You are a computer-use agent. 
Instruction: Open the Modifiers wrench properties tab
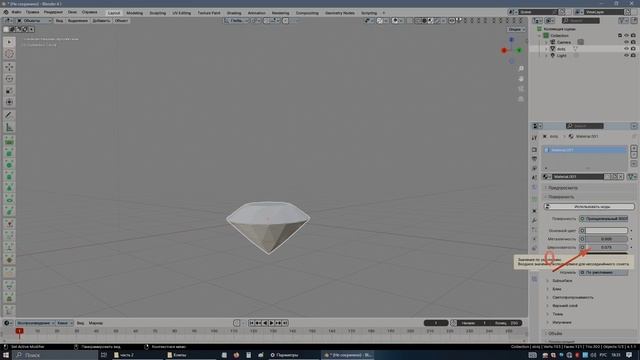click(x=534, y=220)
